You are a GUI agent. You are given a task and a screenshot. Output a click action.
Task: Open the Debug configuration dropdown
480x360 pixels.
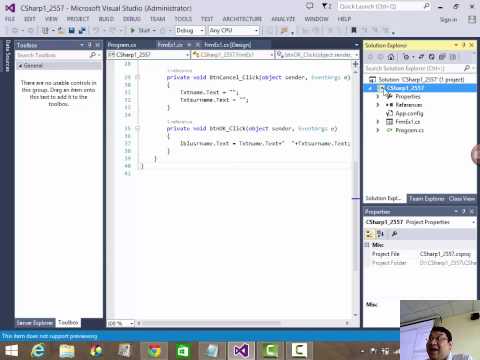pos(190,30)
